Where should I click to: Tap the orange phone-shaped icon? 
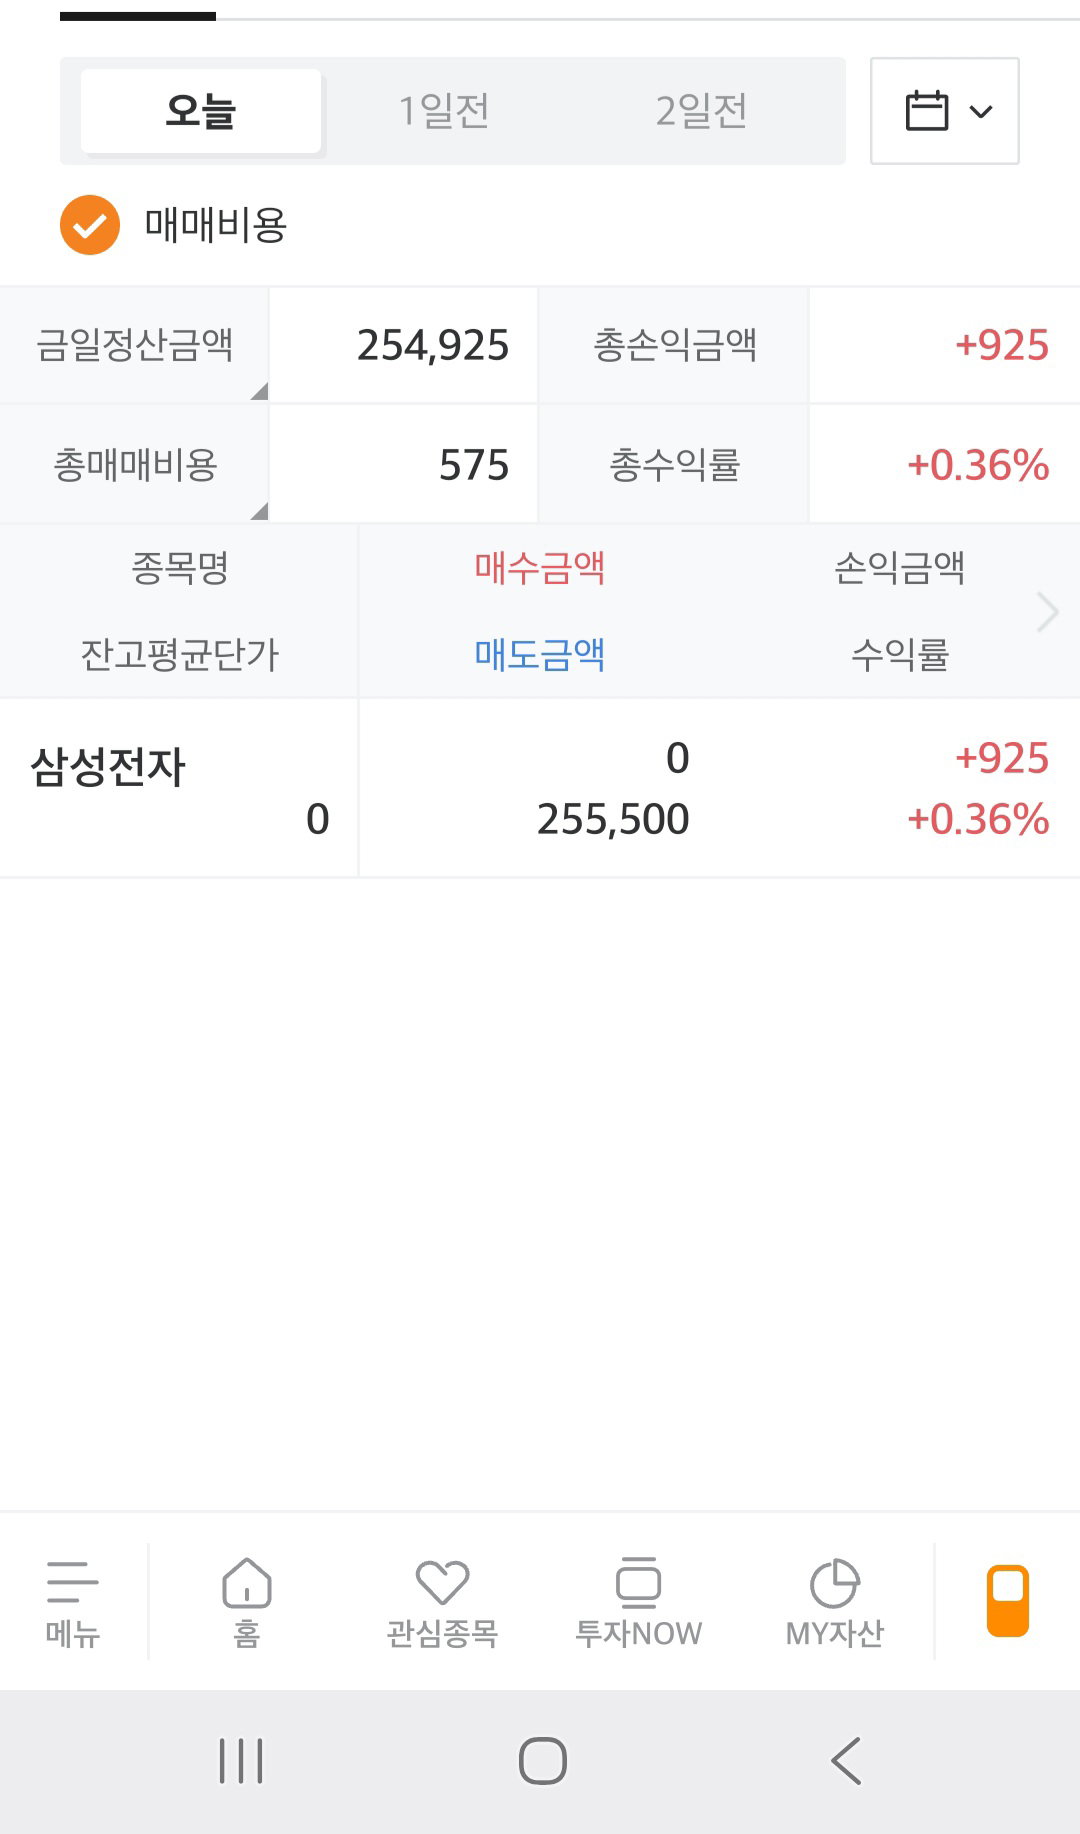click(x=1008, y=1600)
